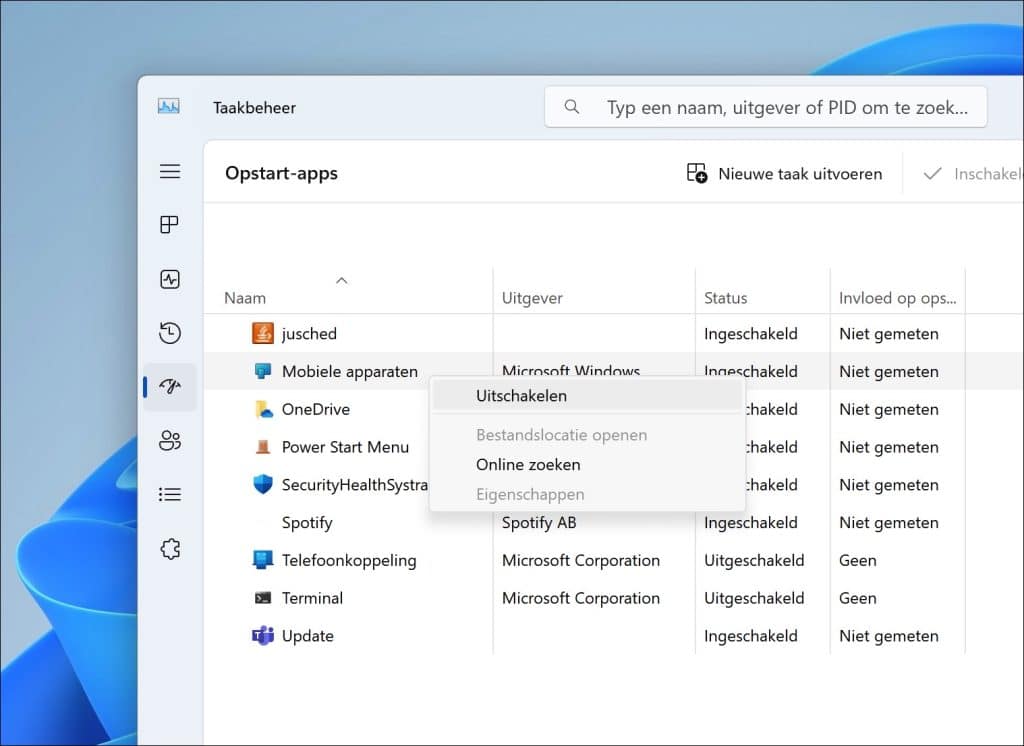Open the hamburger navigation menu
1024x746 pixels.
170,171
